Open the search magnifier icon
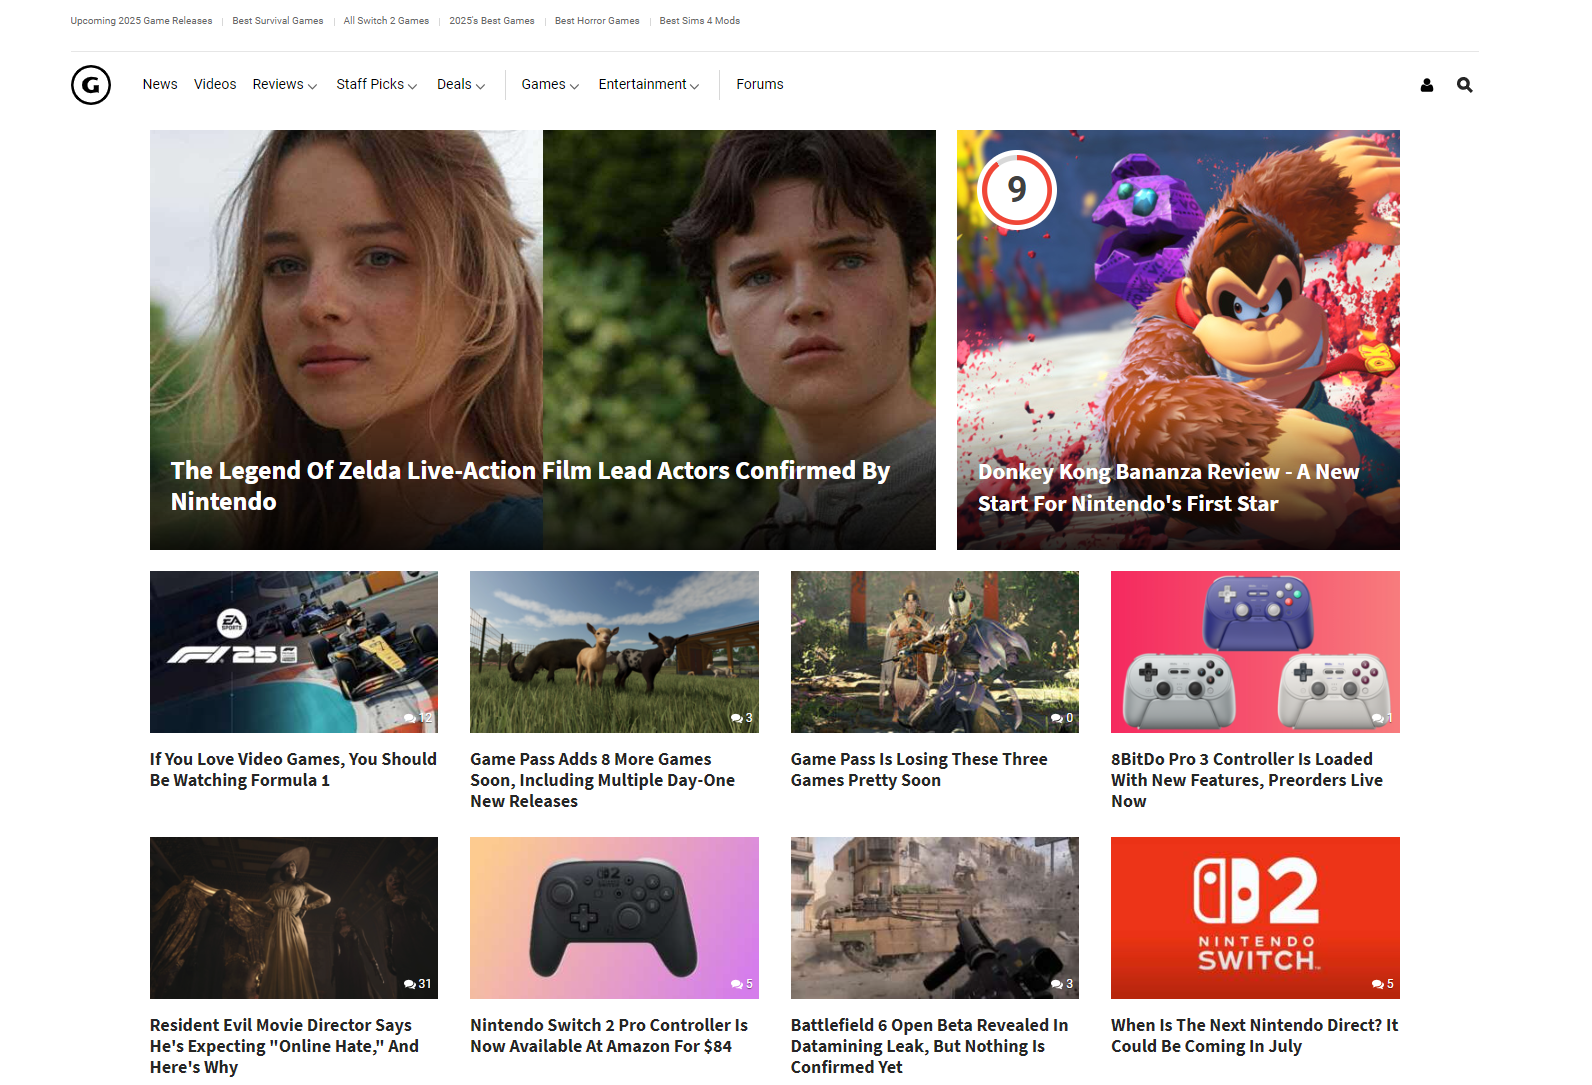1592x1085 pixels. pos(1465,85)
